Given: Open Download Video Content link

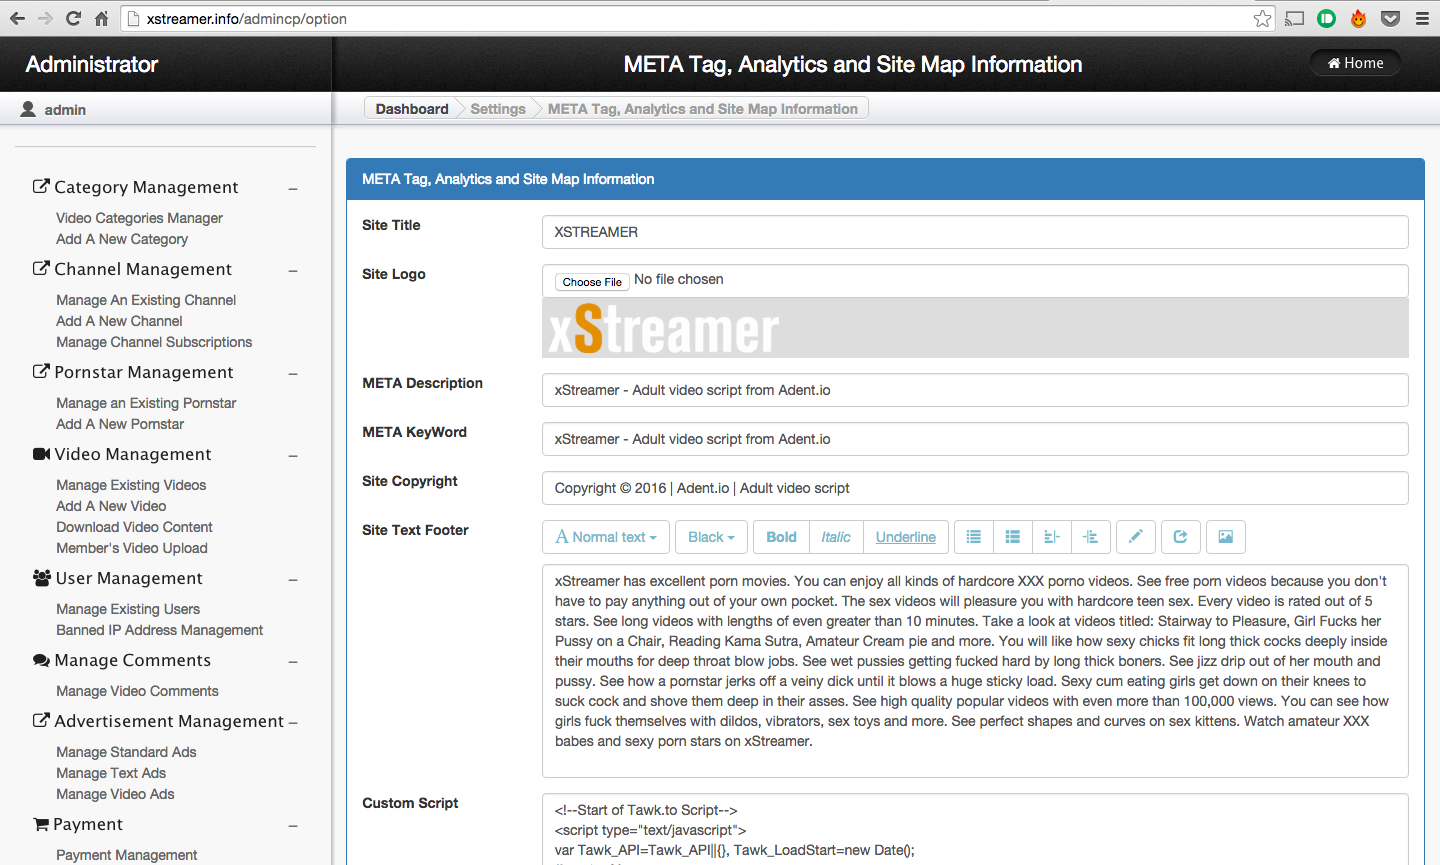Looking at the screenshot, I should (x=134, y=527).
